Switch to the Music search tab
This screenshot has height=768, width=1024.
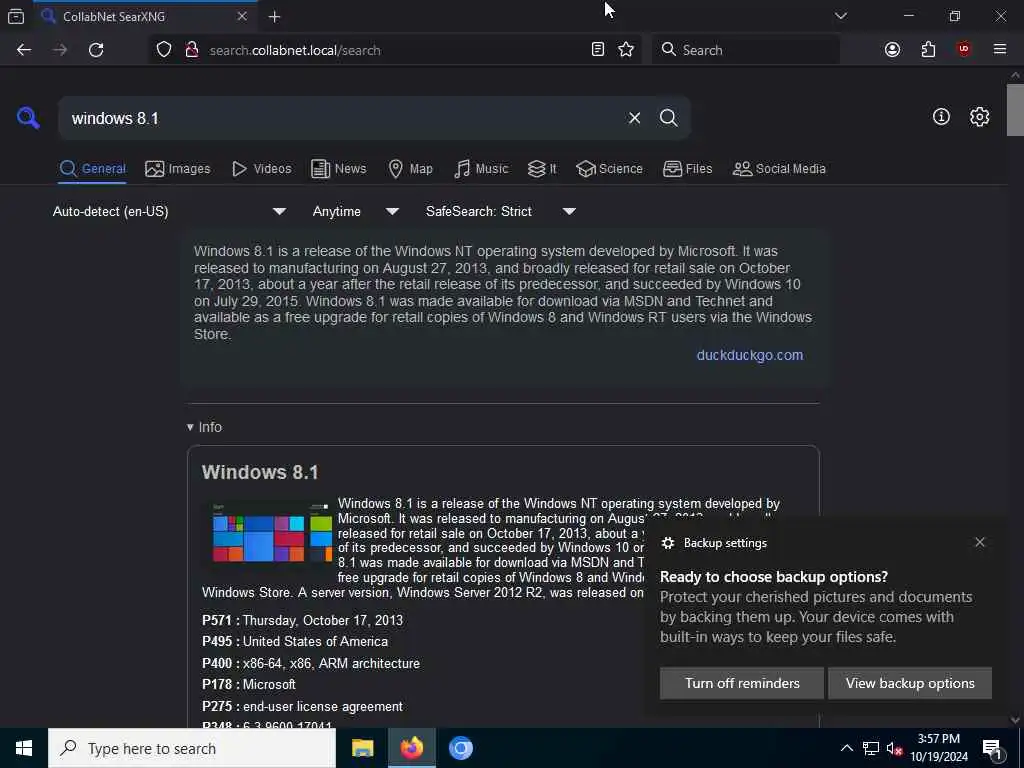coord(481,168)
